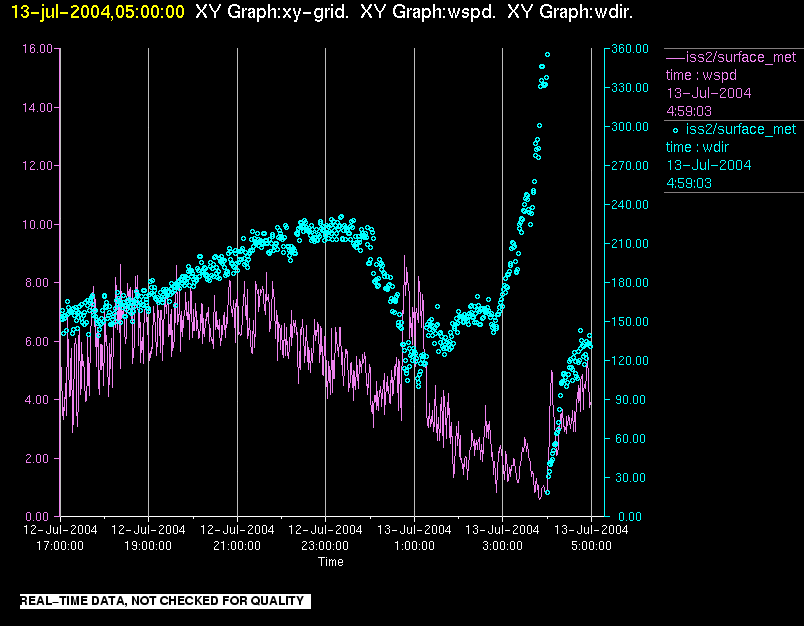Click the 12-Jul-2004 17:00:00 time label

[60, 537]
